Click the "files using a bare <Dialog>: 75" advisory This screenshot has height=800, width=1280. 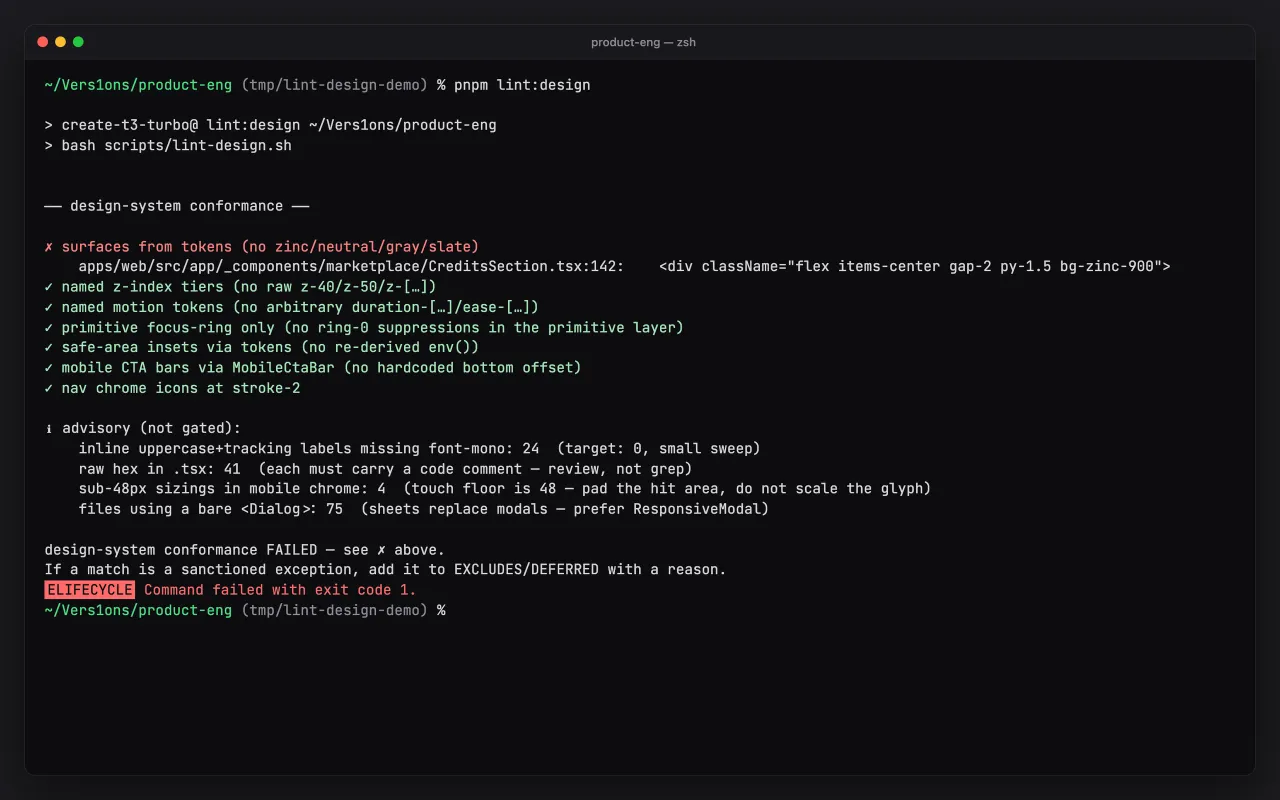(x=424, y=509)
